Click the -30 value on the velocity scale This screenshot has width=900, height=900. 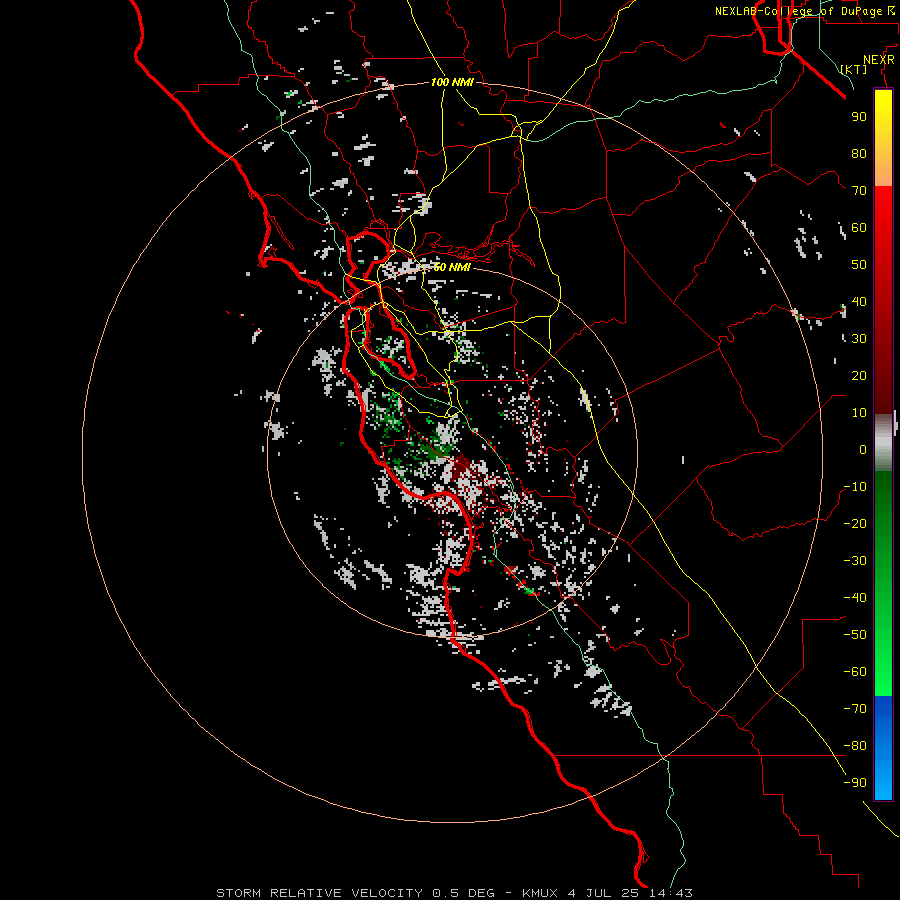pos(855,561)
